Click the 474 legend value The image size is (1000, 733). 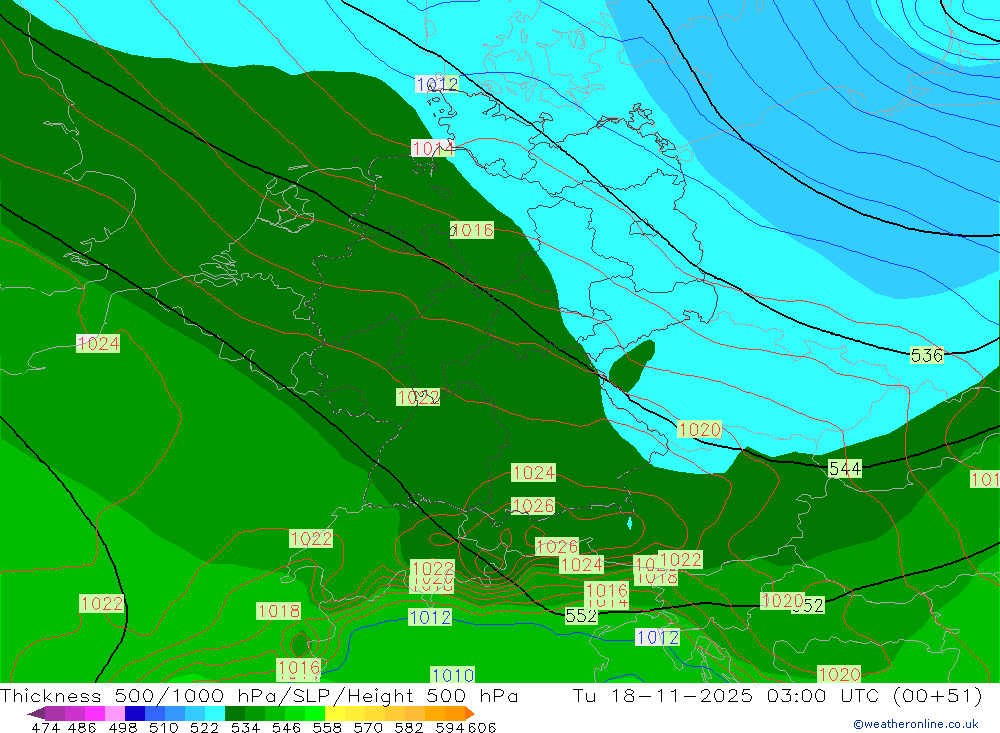click(45, 727)
